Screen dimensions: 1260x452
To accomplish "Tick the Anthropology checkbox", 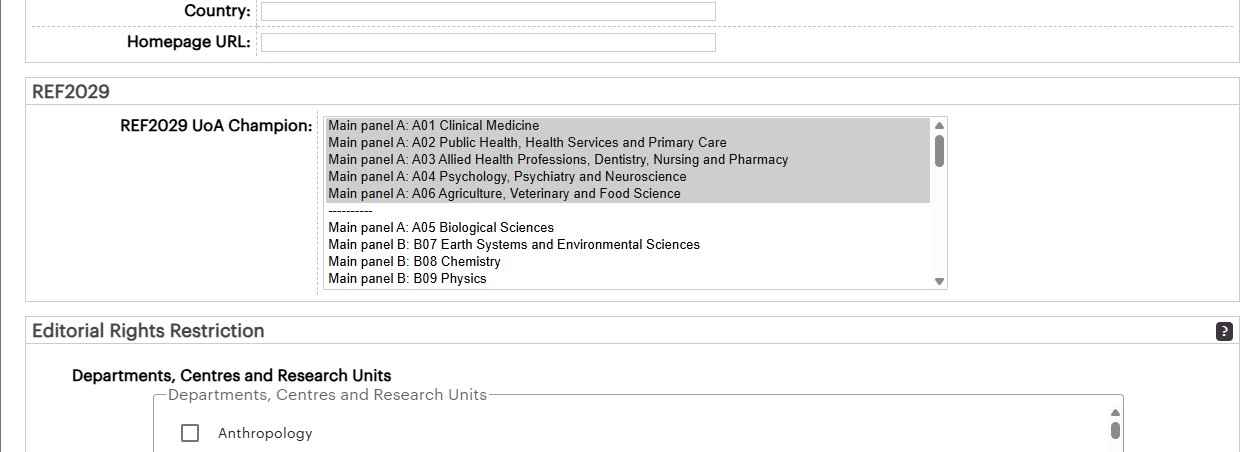I will (x=190, y=433).
